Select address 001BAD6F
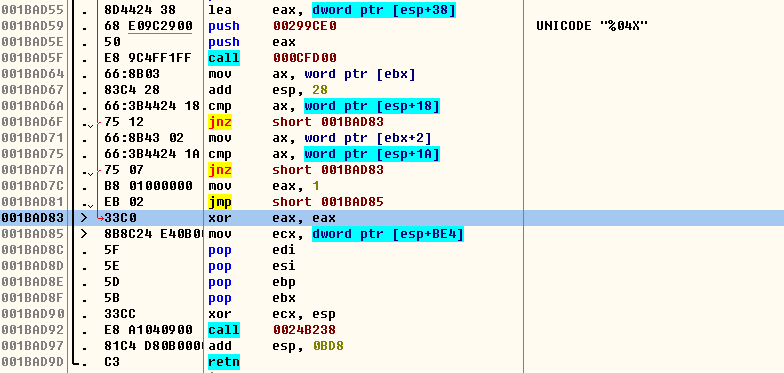784x373 pixels. (32, 122)
